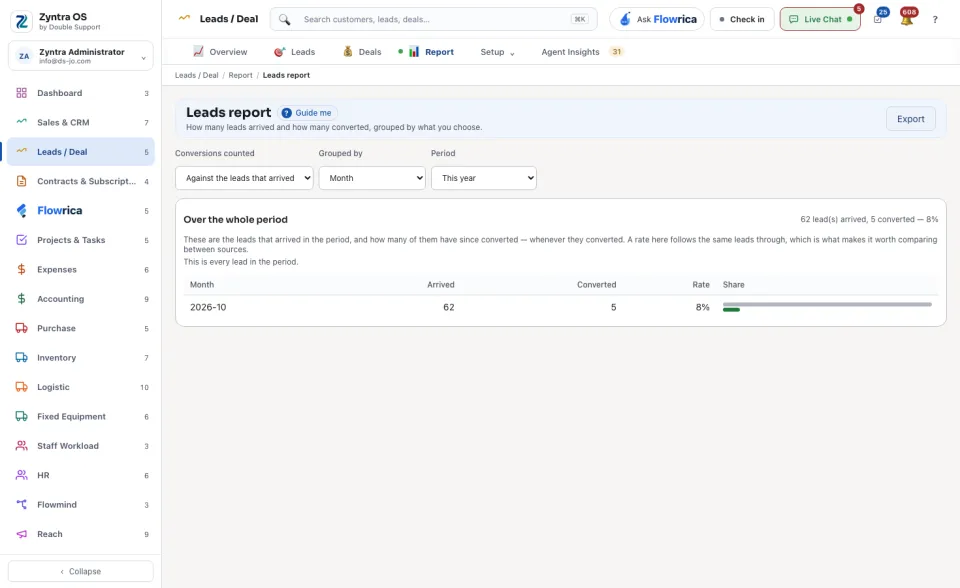Click the Report breadcrumb link

[240, 75]
